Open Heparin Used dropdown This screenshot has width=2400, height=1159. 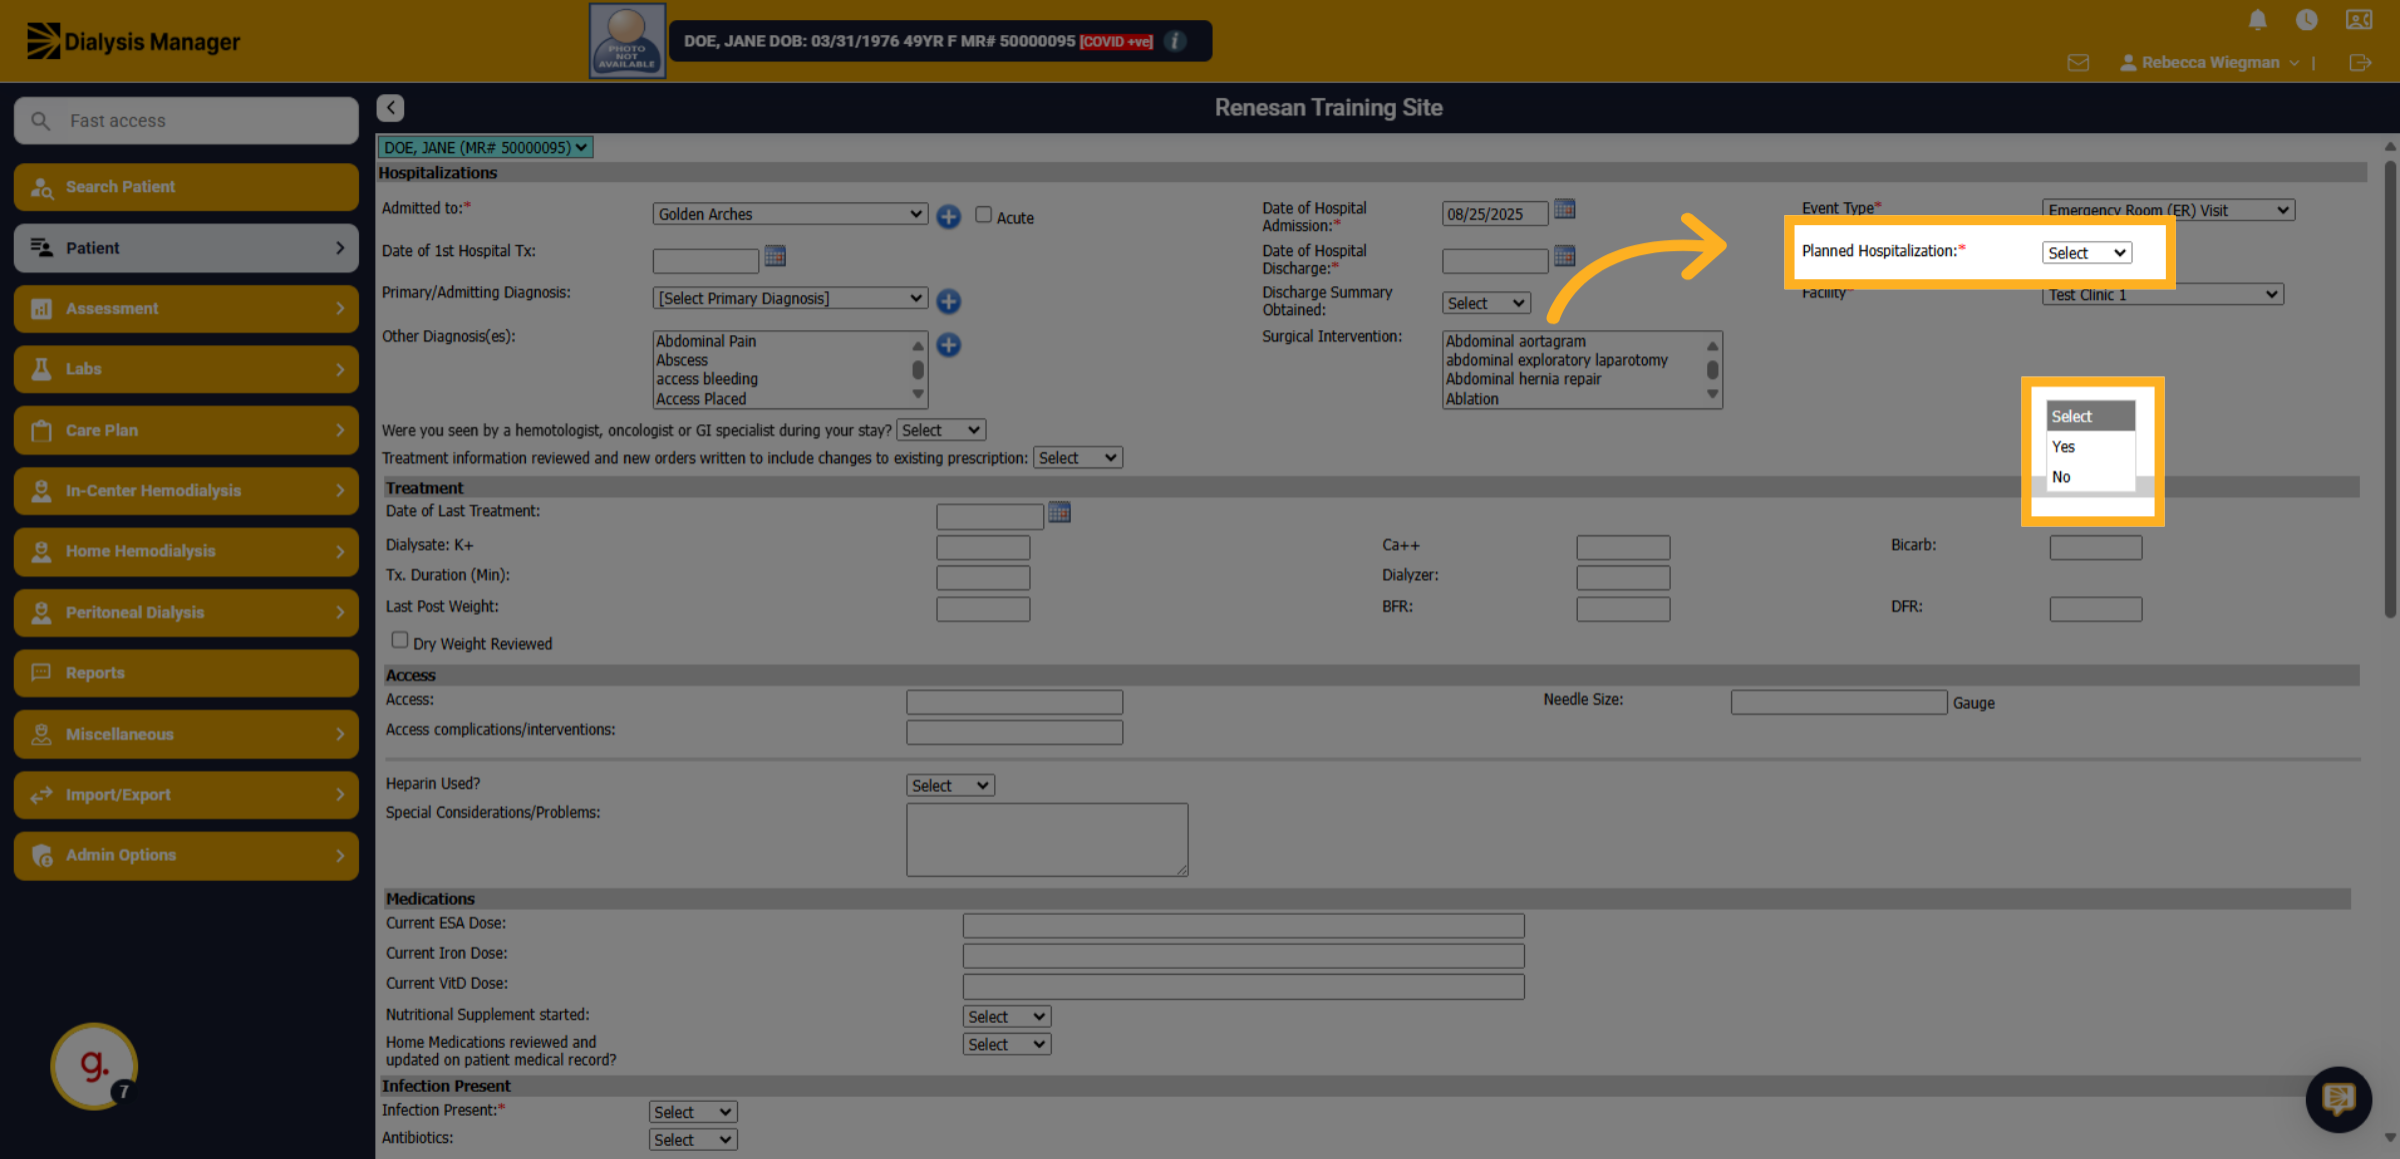point(950,786)
